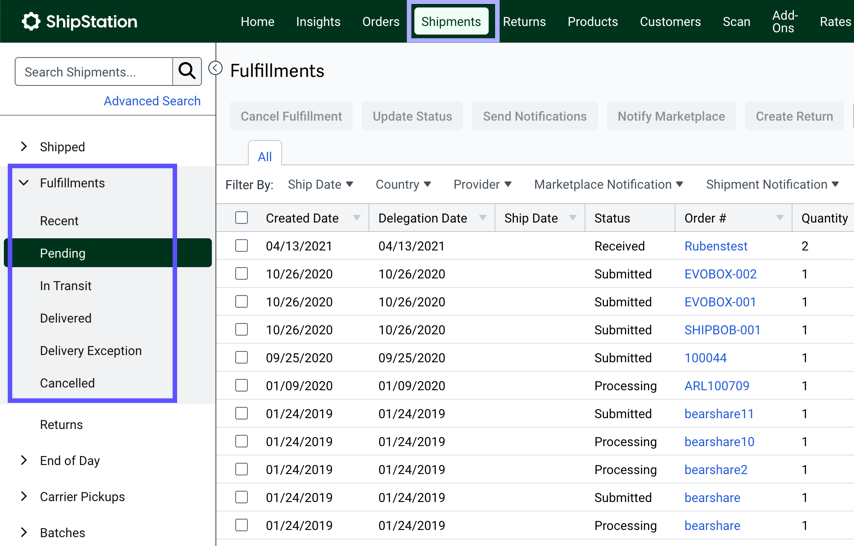Expand the Shipped section chevron
The width and height of the screenshot is (854, 546).
pyautogui.click(x=23, y=147)
